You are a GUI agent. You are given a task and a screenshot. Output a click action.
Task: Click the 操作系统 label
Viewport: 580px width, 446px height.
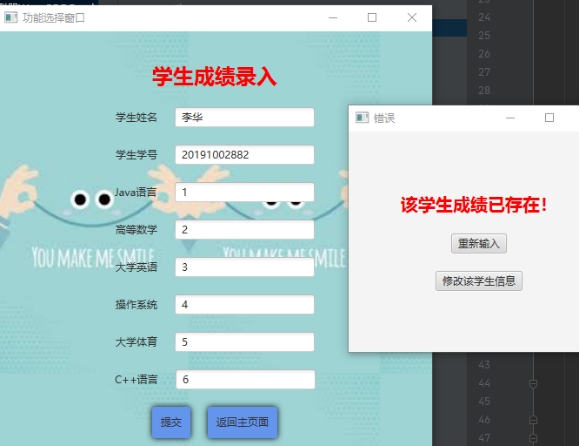coord(136,304)
